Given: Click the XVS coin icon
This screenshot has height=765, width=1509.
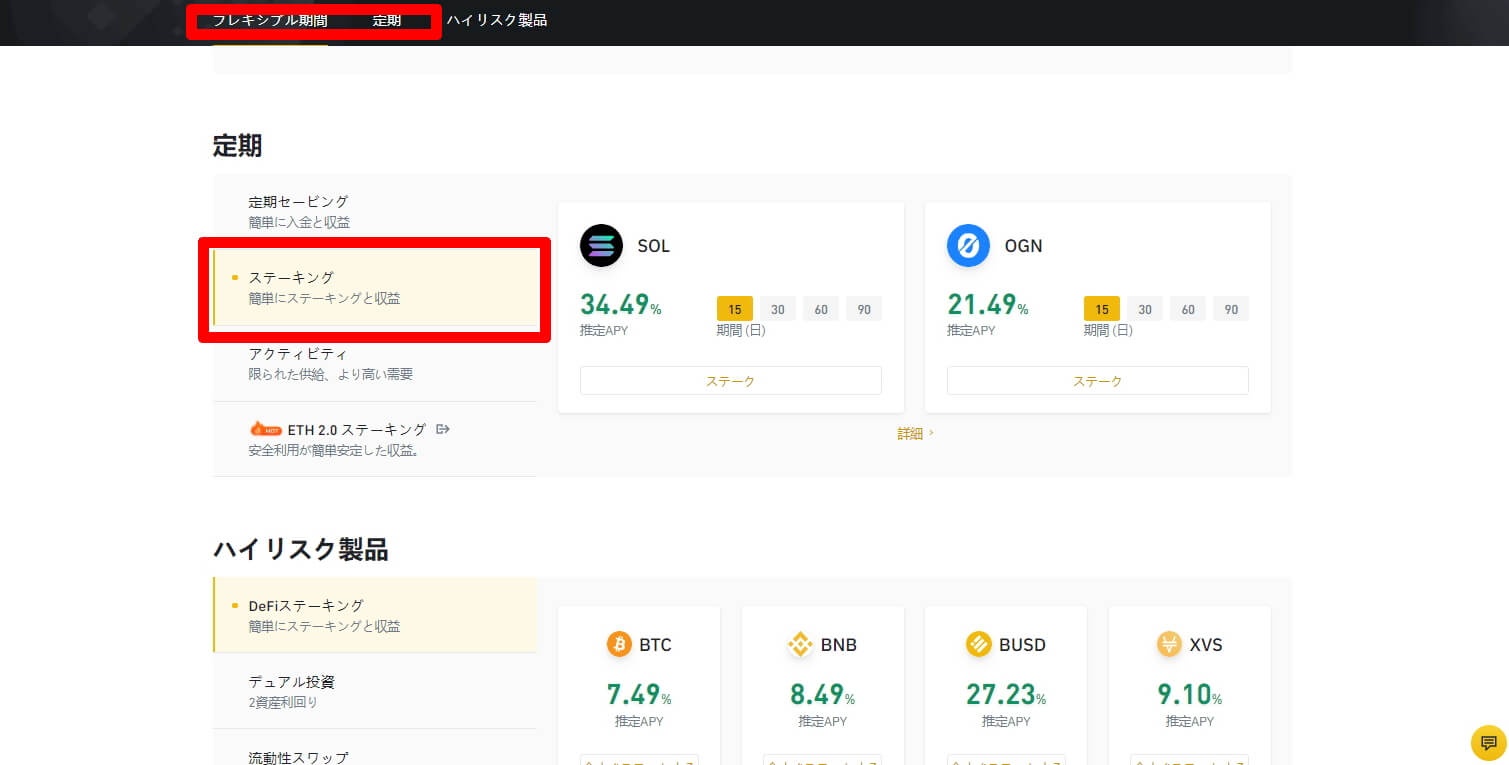Looking at the screenshot, I should pyautogui.click(x=1168, y=644).
